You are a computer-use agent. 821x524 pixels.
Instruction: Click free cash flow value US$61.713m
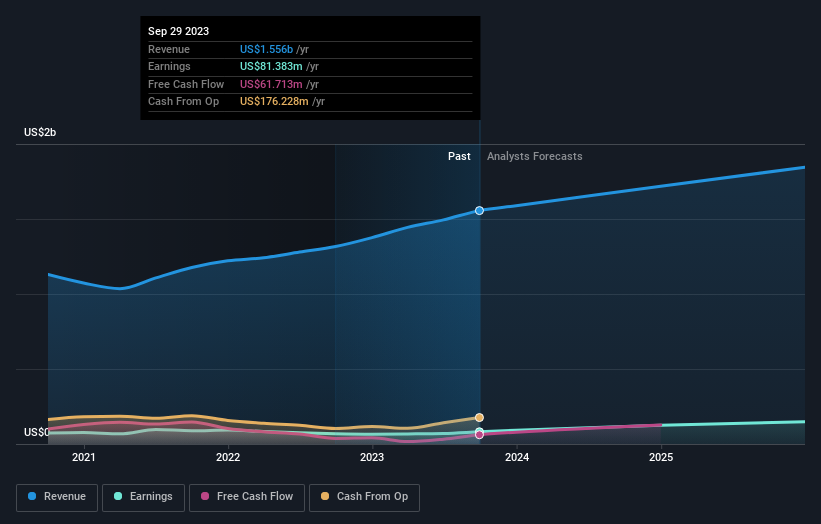(x=271, y=84)
